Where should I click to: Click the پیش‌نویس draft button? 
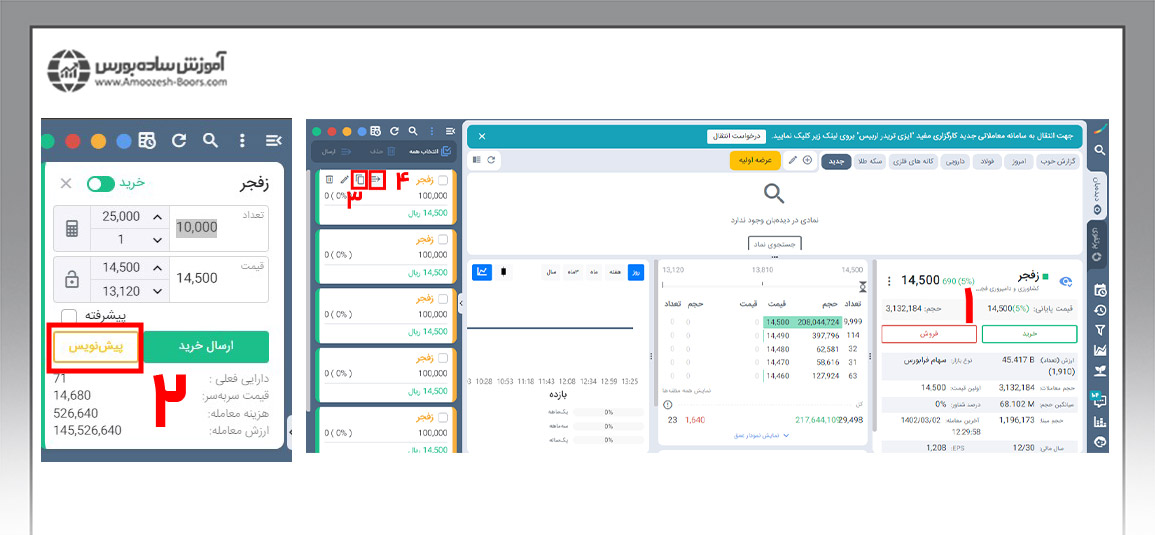pyautogui.click(x=95, y=346)
